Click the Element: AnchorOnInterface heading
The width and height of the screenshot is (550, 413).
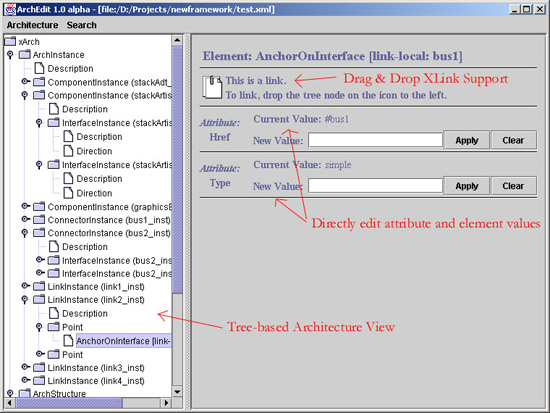pyautogui.click(x=332, y=56)
